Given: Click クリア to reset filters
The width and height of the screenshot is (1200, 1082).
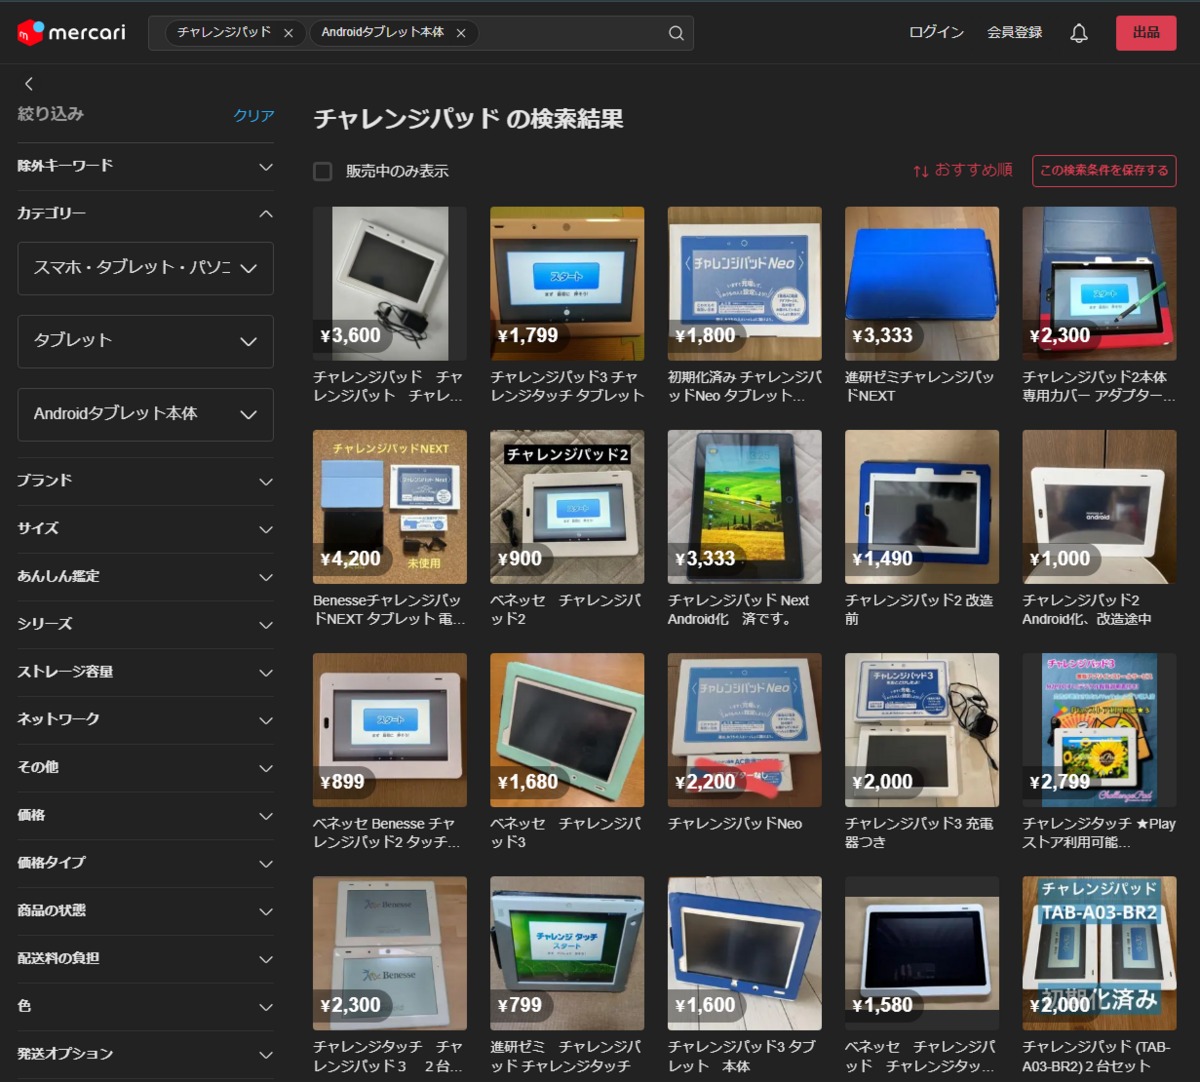Looking at the screenshot, I should click(254, 116).
